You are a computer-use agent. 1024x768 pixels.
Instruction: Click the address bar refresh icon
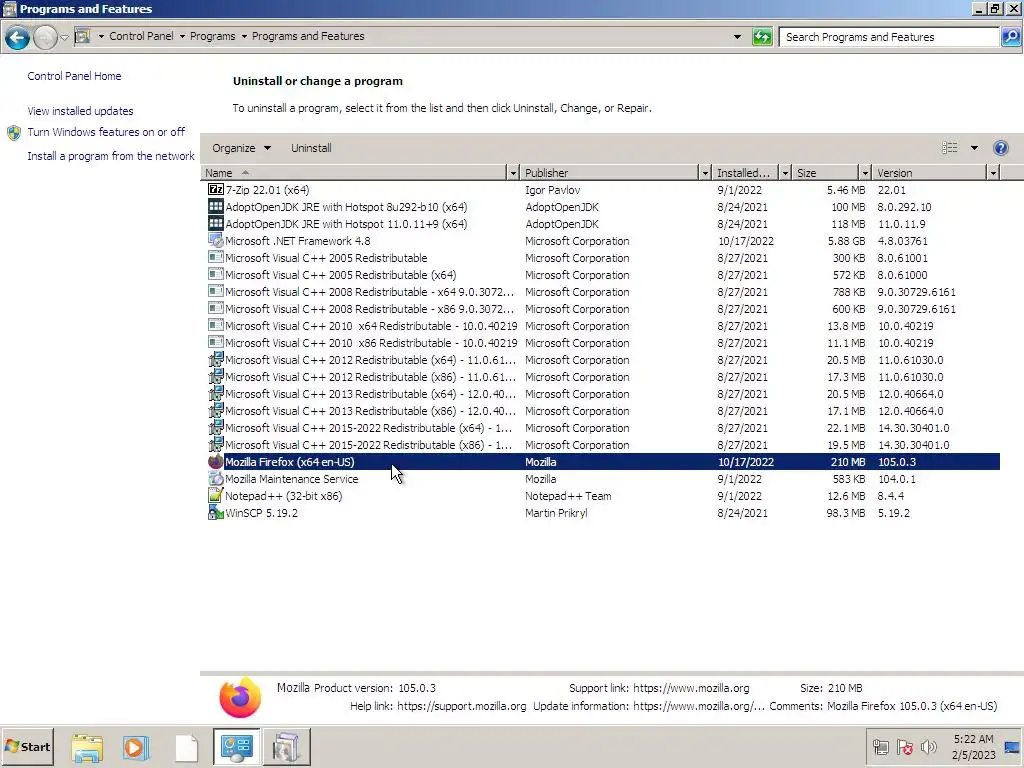pyautogui.click(x=762, y=37)
